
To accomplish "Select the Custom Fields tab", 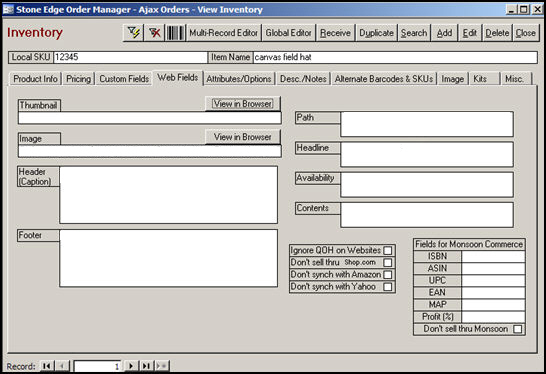I will point(124,79).
